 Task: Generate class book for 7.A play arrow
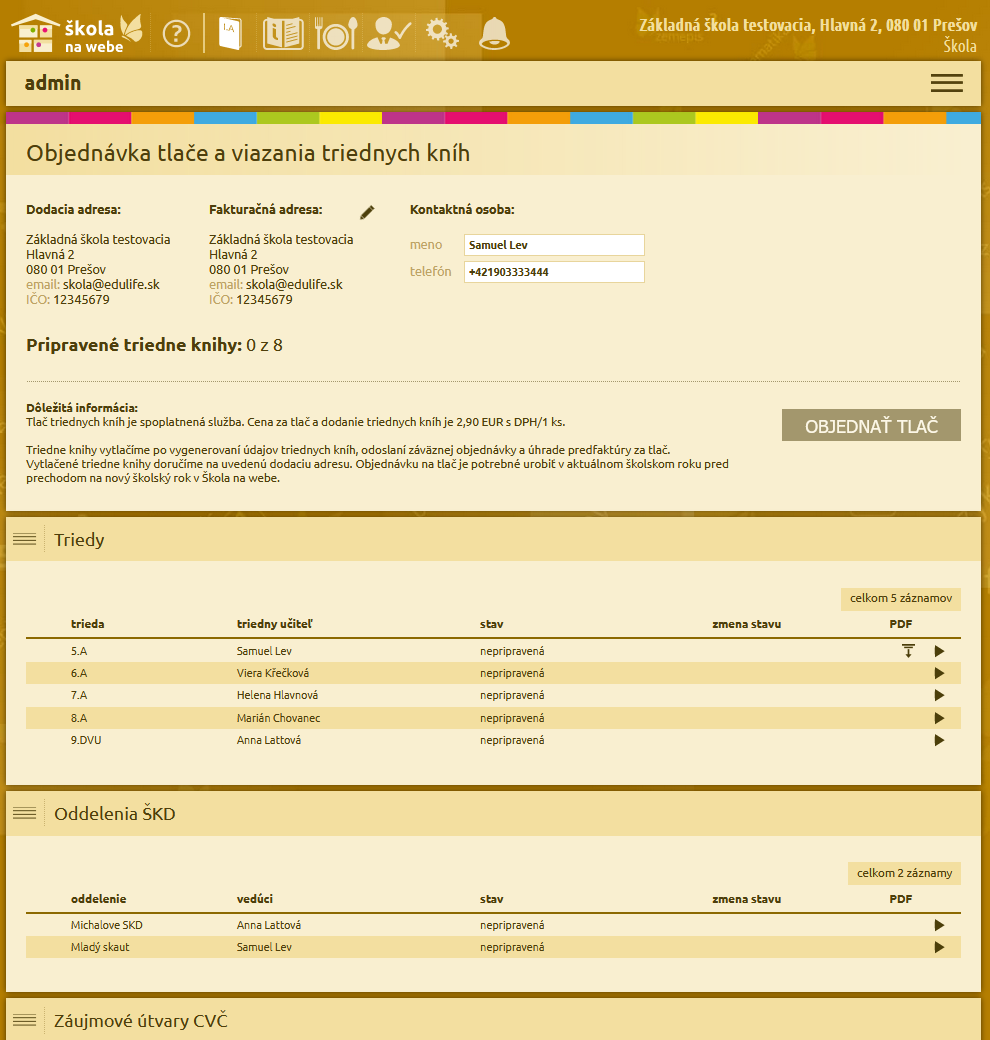[939, 695]
